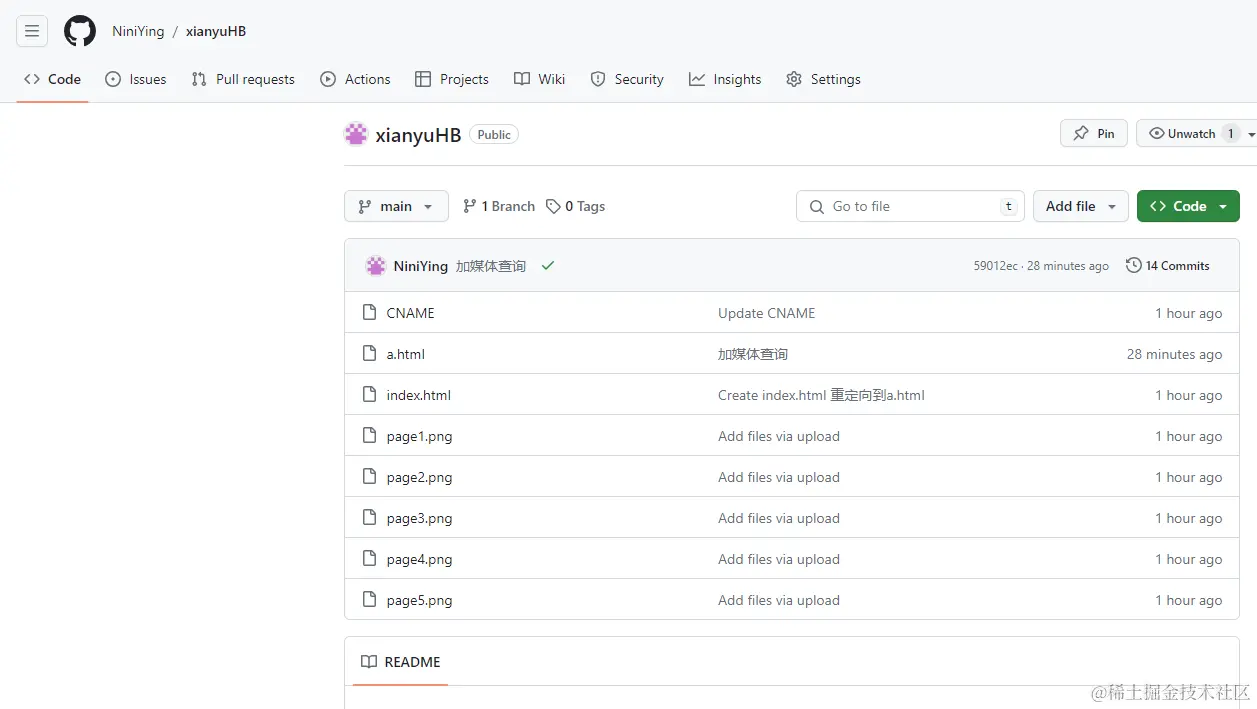Click the xianyuHB repository title

418,135
